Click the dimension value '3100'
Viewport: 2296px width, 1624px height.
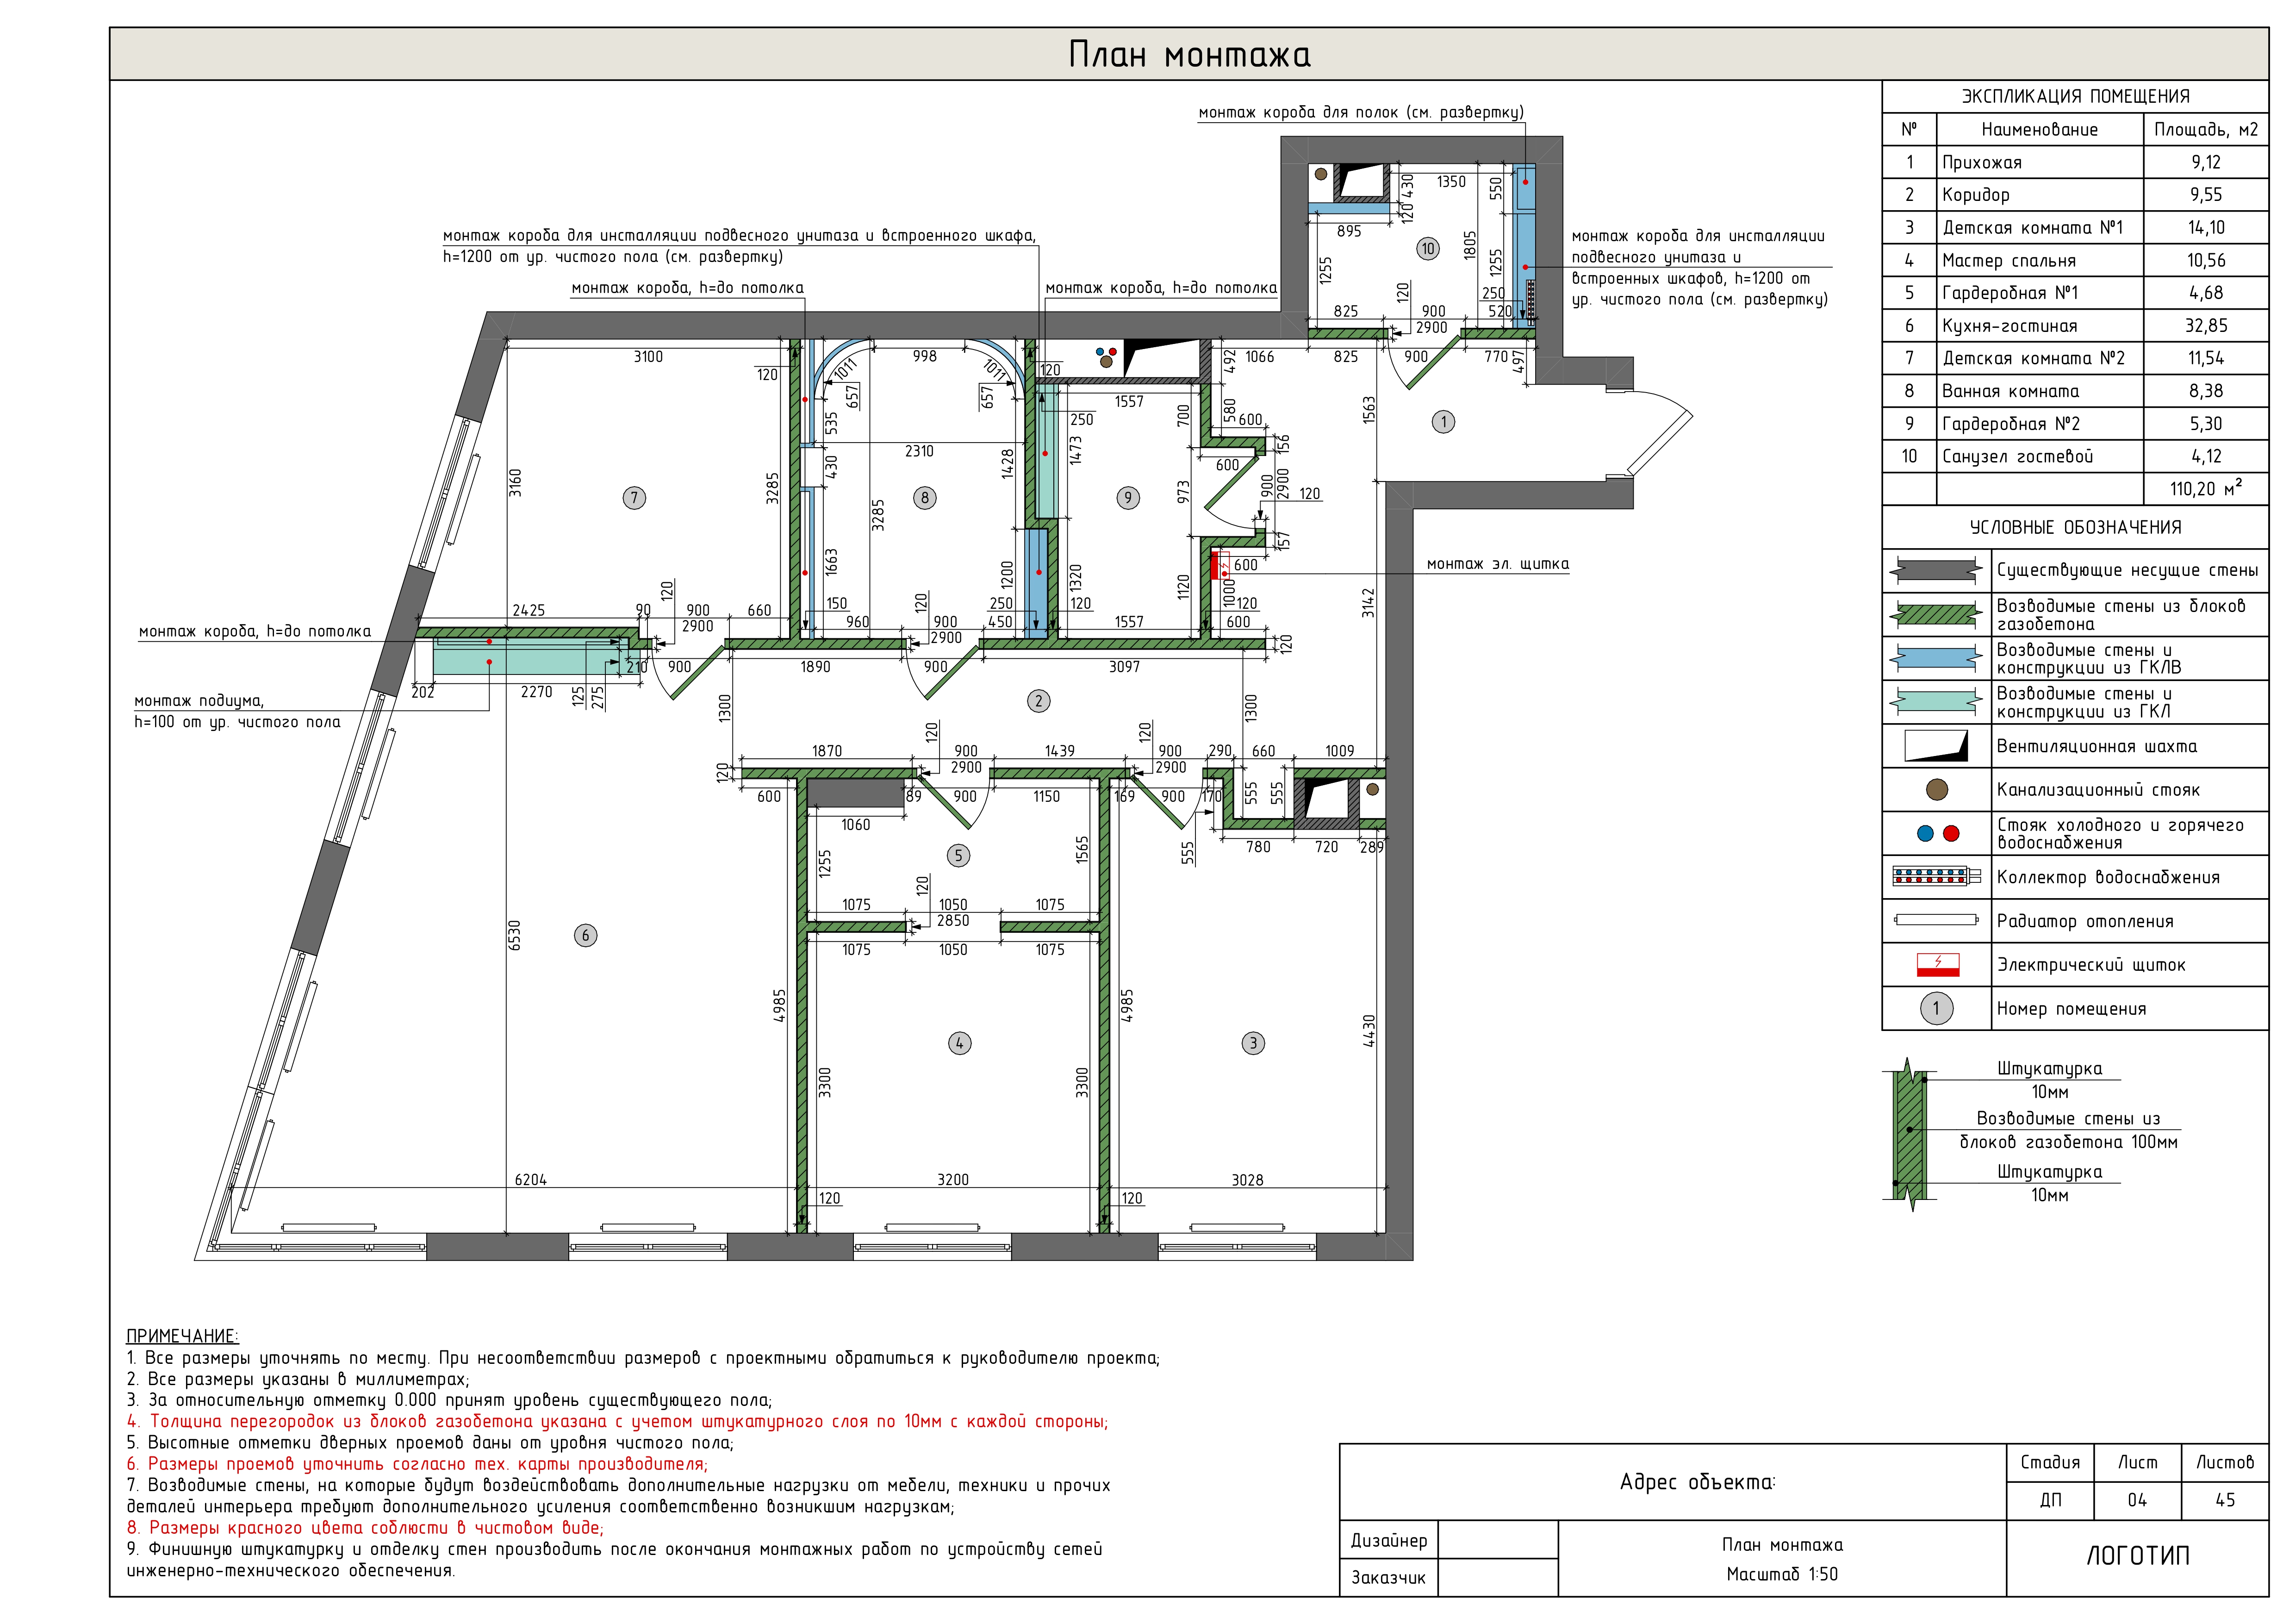click(648, 356)
